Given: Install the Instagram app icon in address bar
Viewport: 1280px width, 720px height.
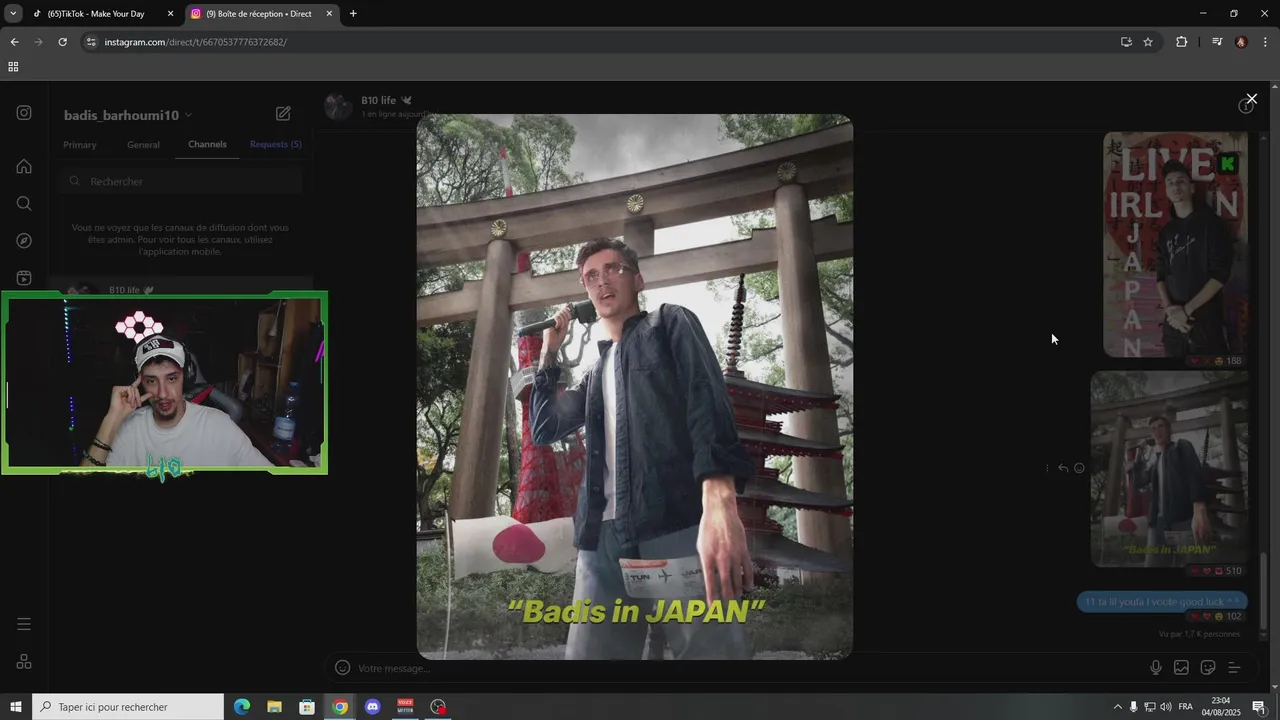Looking at the screenshot, I should click(x=1126, y=42).
